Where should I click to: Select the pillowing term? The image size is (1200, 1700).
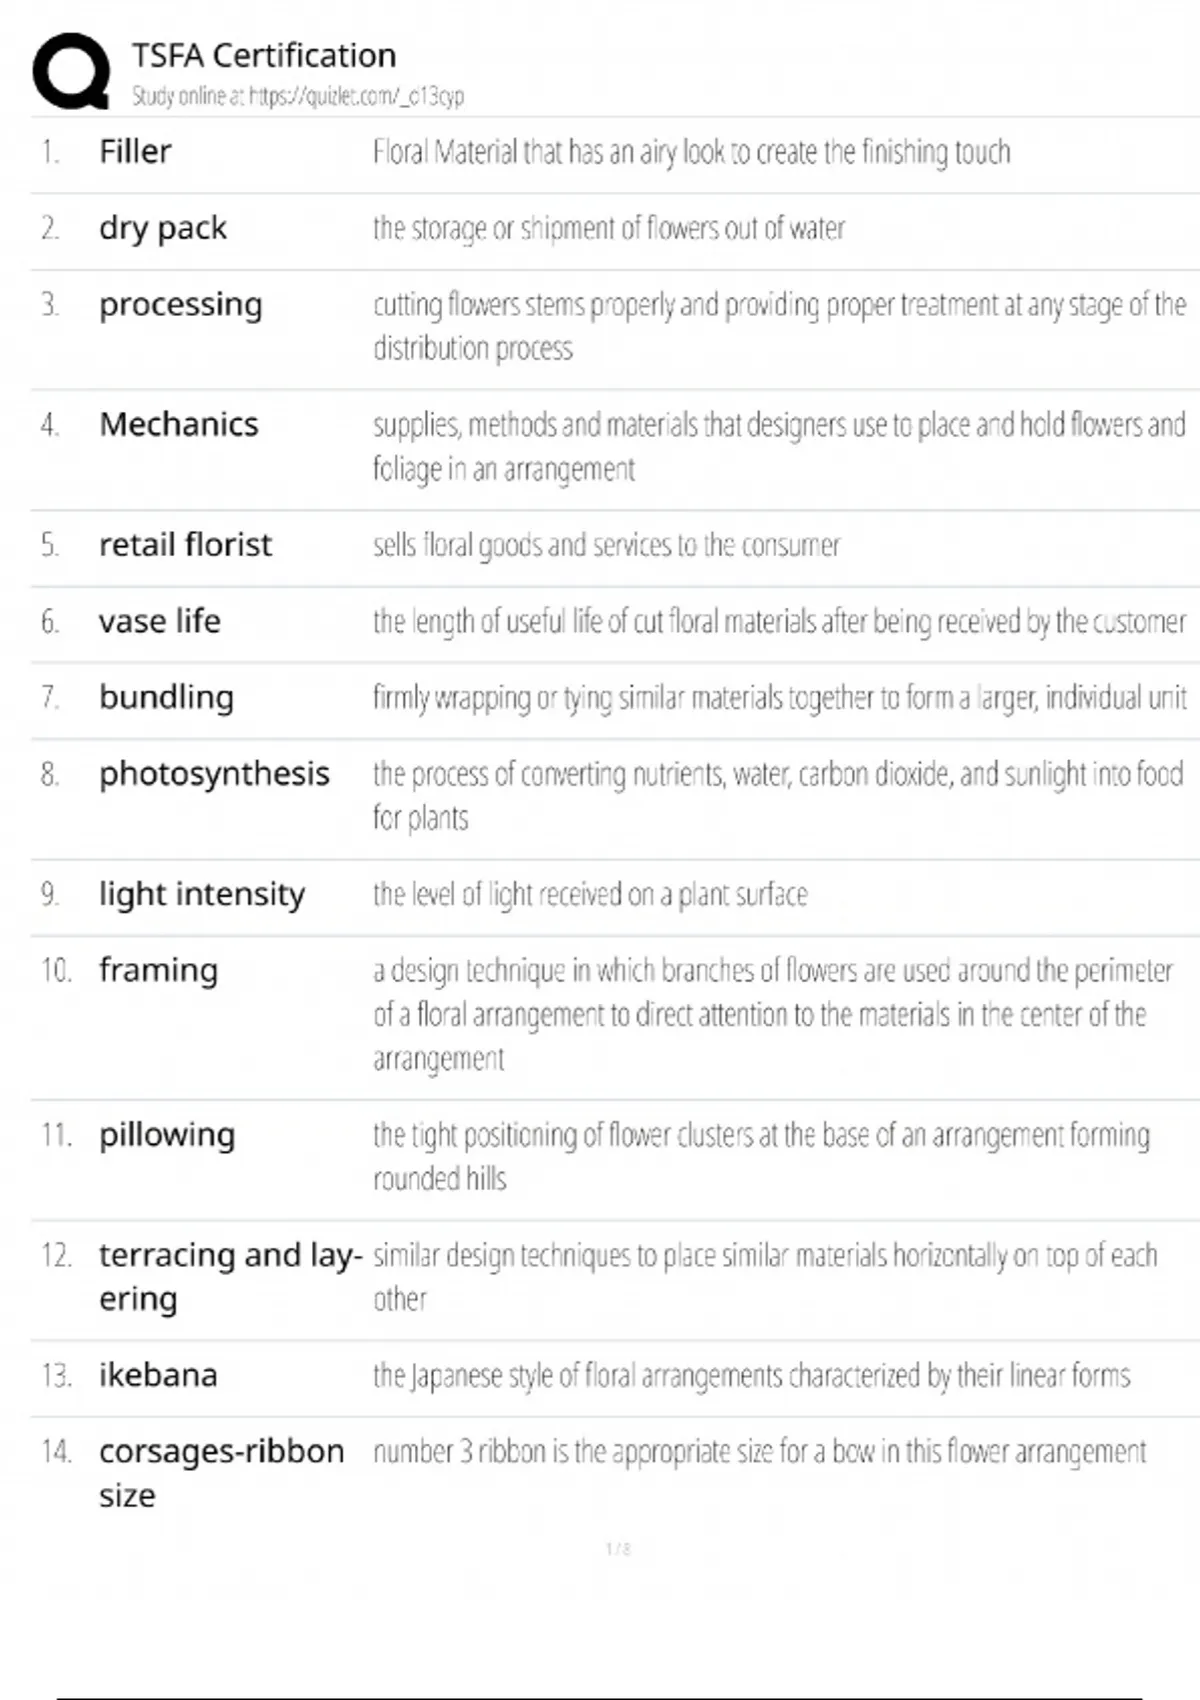tap(167, 1134)
